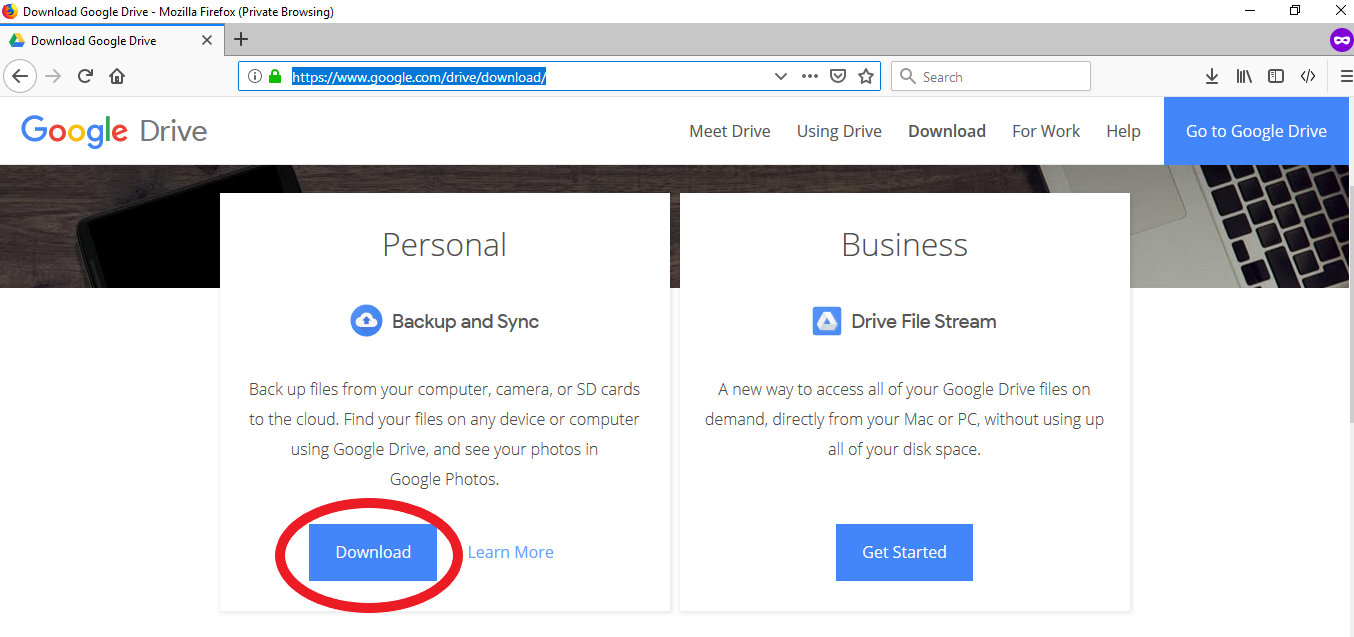Open a new tab with plus
Viewport: 1354px width, 637px height.
[x=240, y=40]
